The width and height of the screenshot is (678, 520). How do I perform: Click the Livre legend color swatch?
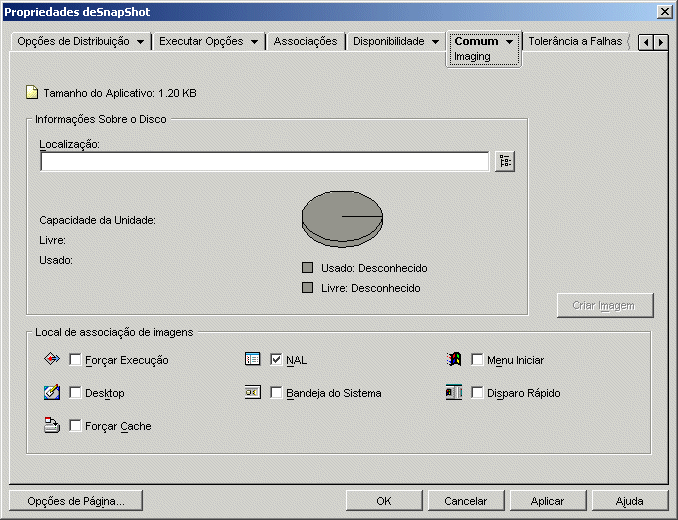point(307,287)
